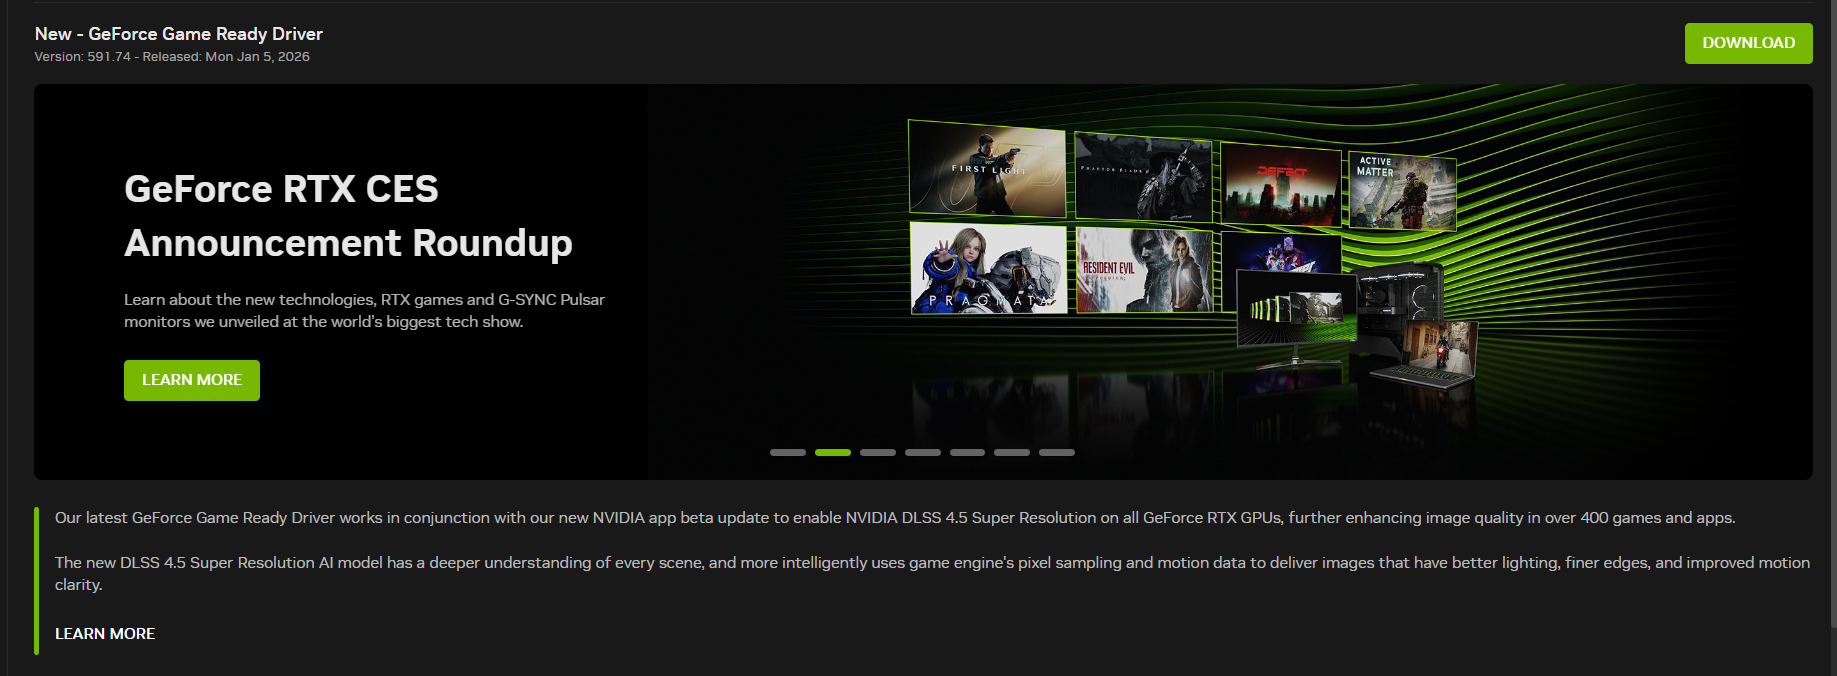Open the Defect game thumbnail

tap(1281, 185)
